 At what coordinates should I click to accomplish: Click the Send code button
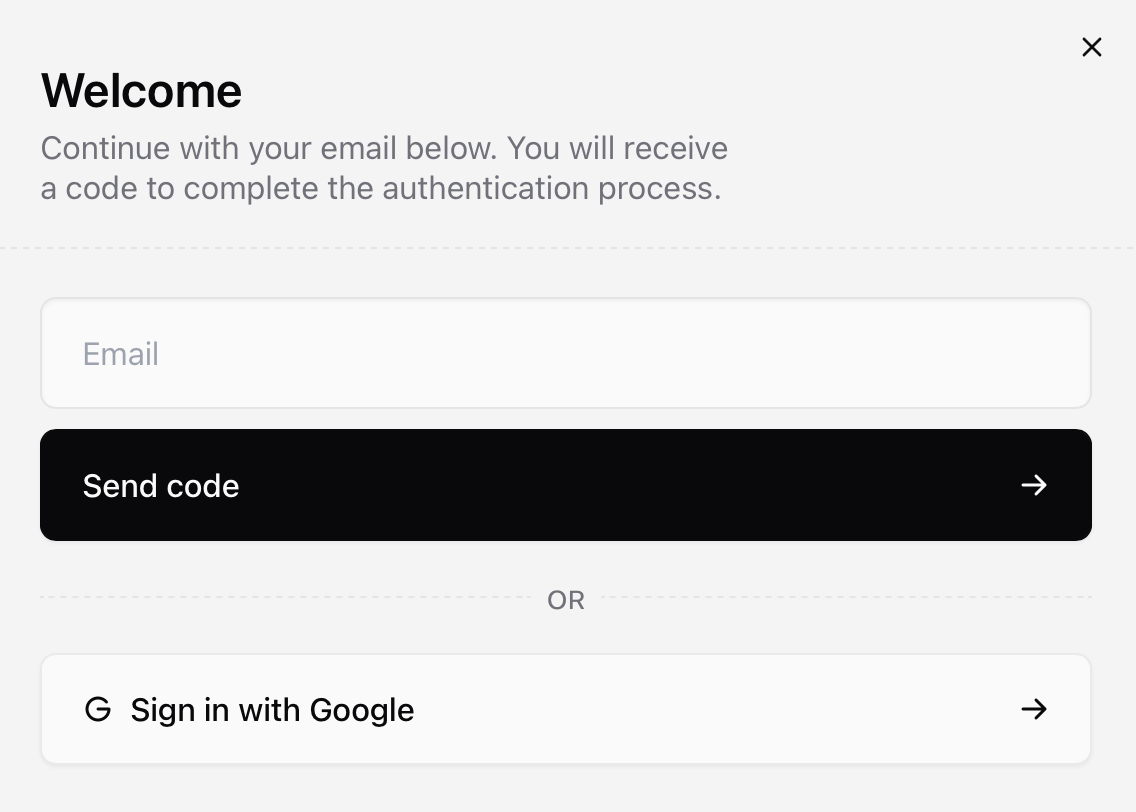click(x=566, y=485)
